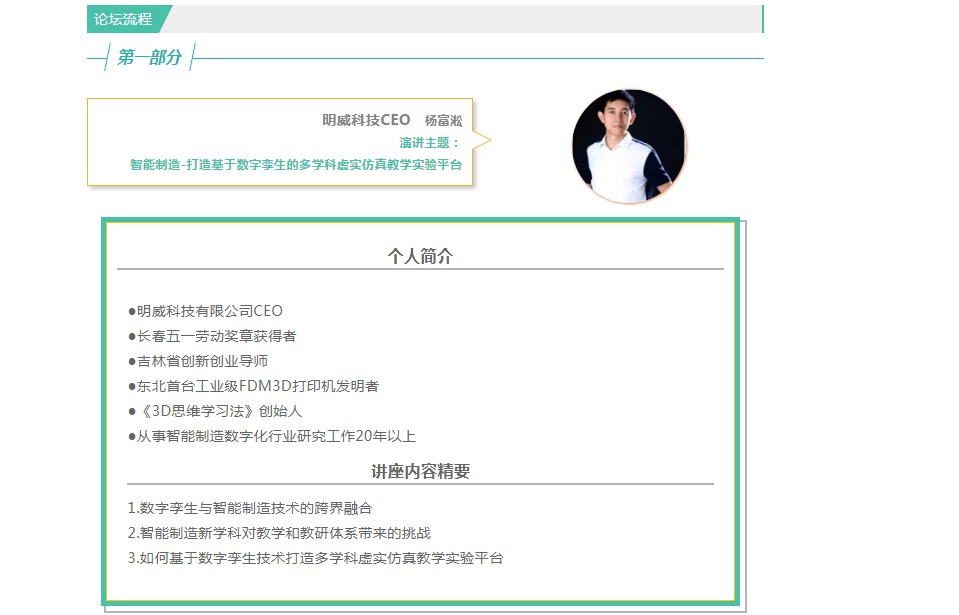Screen dimensions: 959x615
Task: Click the 讲座内容精要 heading
Action: (x=421, y=471)
